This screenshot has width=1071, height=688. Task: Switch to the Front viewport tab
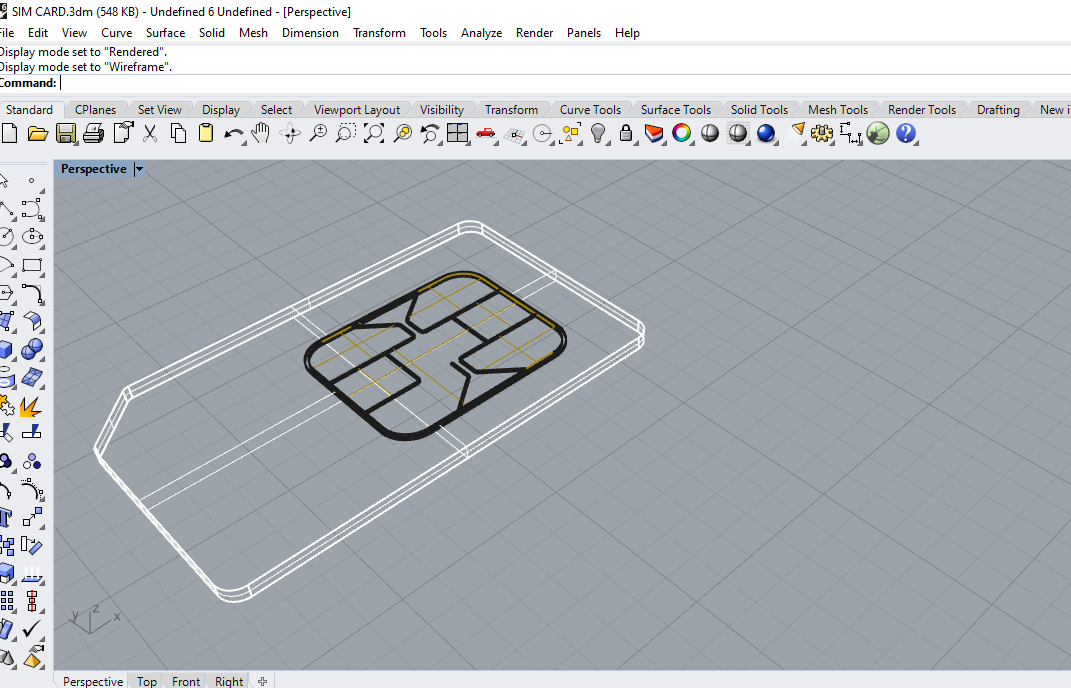click(186, 681)
